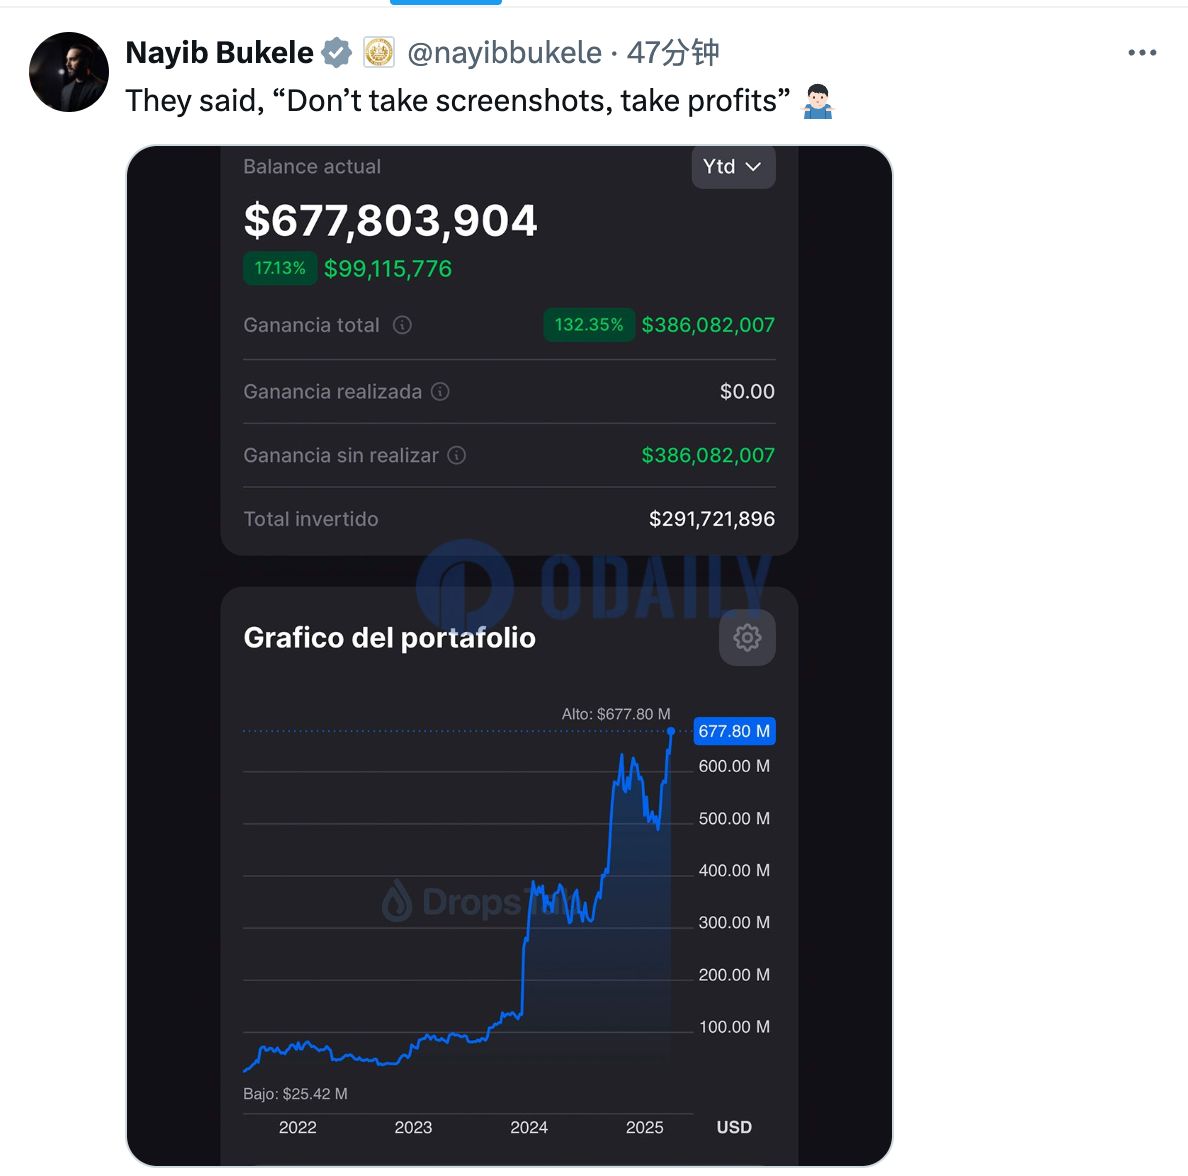Image resolution: width=1188 pixels, height=1176 pixels.
Task: Click the shrugging person emoji
Action: tap(818, 101)
